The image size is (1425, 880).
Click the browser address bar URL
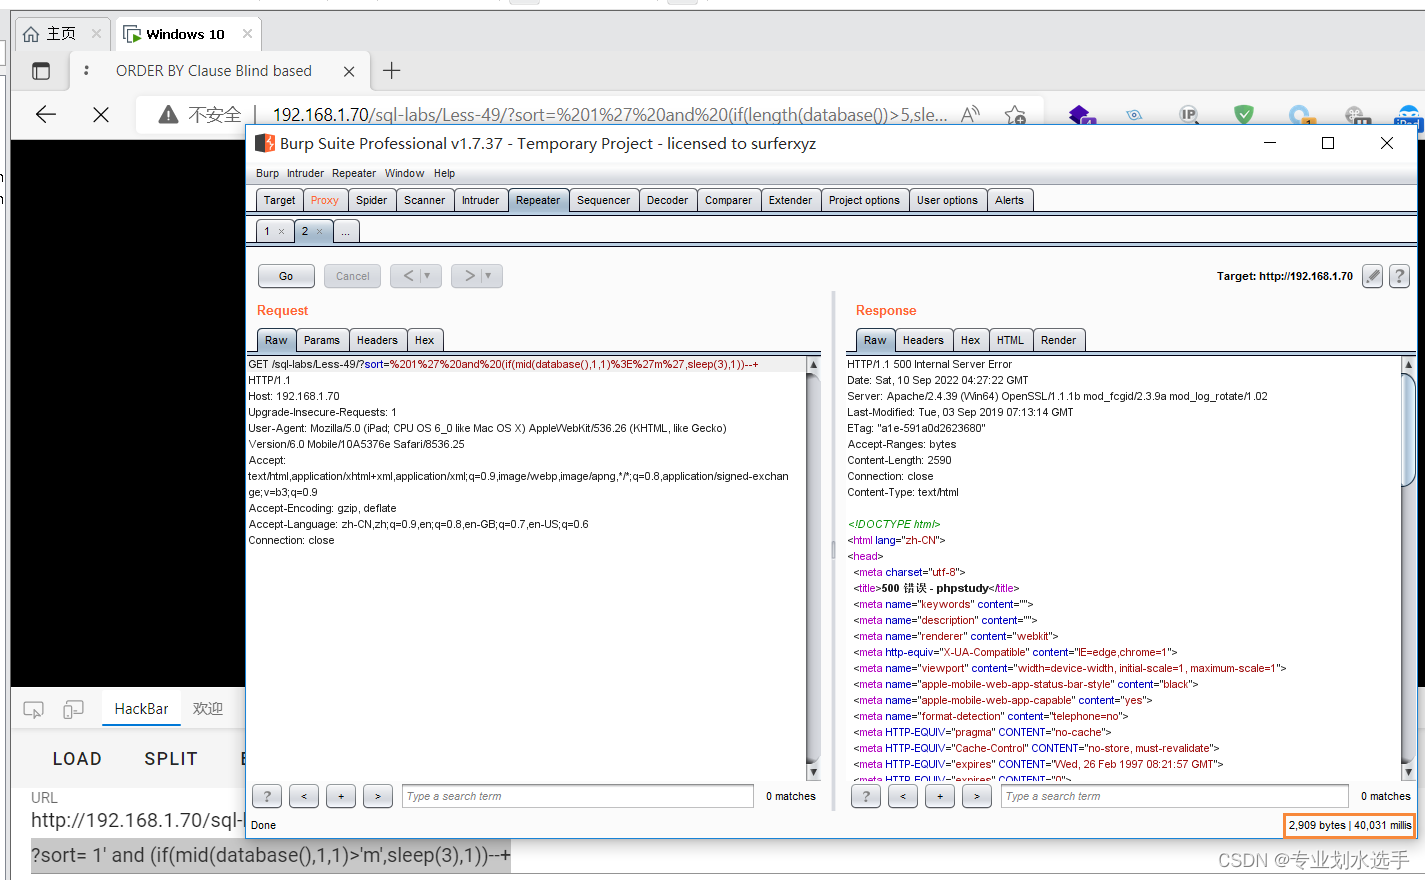click(610, 115)
